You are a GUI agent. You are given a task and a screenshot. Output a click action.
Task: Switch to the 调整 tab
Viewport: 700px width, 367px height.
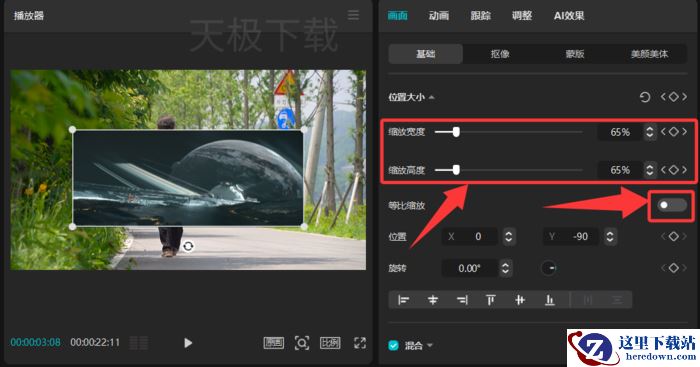[521, 16]
